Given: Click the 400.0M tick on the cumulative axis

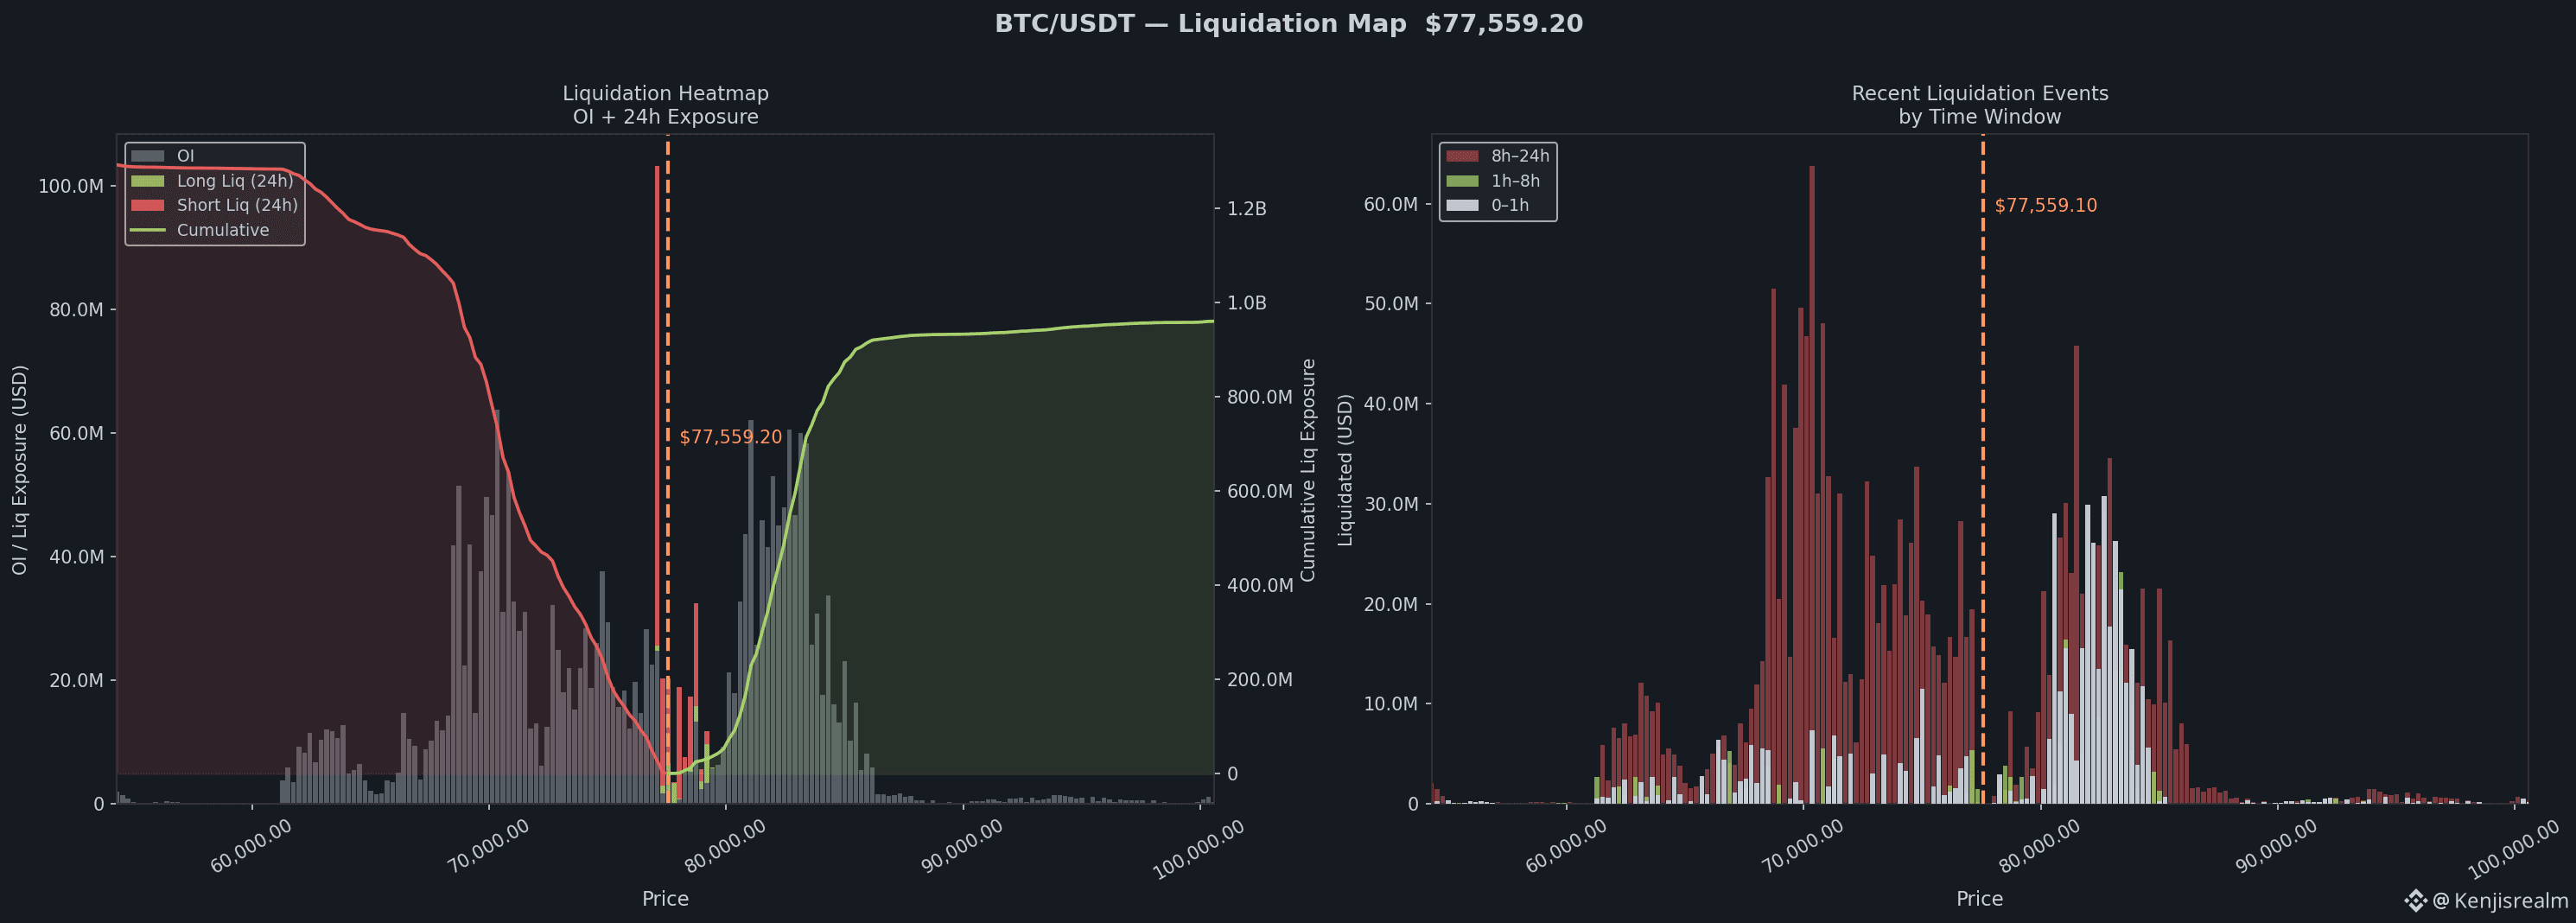Looking at the screenshot, I should click(1260, 585).
